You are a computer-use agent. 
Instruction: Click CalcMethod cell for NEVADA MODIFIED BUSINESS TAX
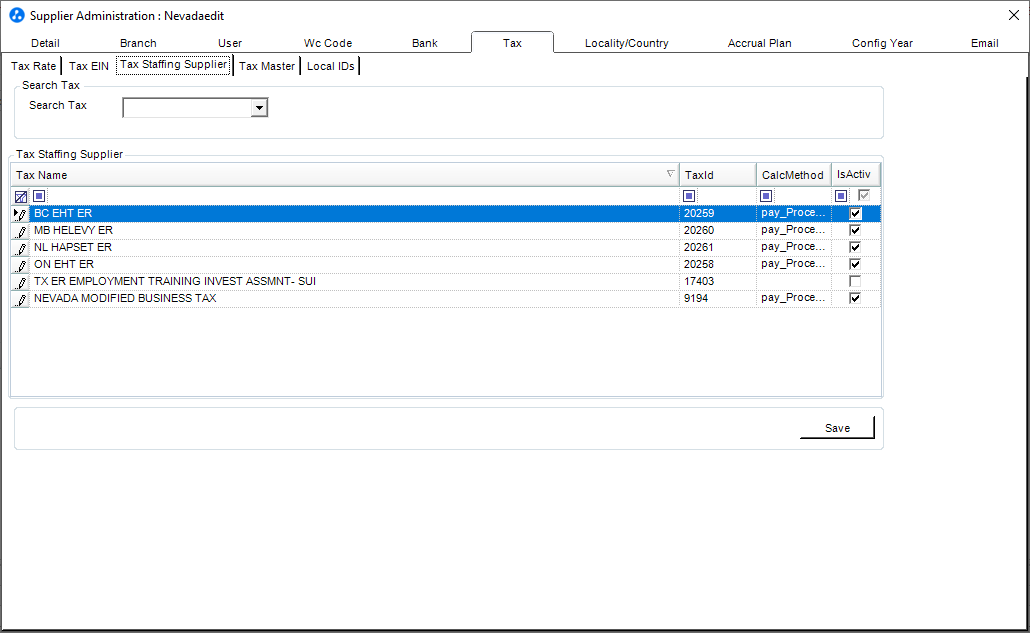click(794, 299)
